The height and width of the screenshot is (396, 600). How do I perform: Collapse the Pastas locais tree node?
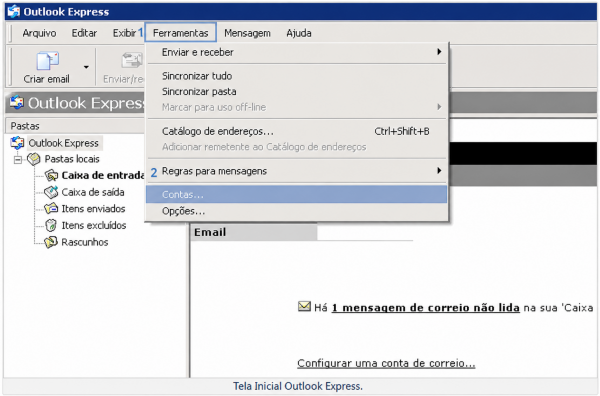[18, 159]
